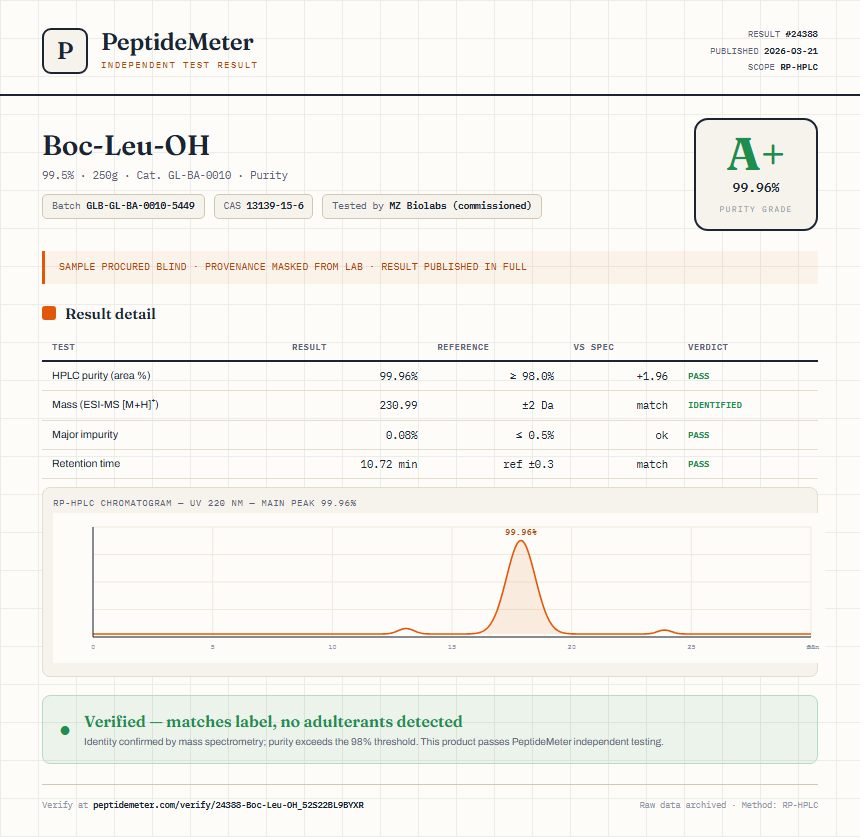This screenshot has height=837, width=860.
Task: Select the Mass (ESI-MS [M+H]+) row label
Action: tap(105, 405)
